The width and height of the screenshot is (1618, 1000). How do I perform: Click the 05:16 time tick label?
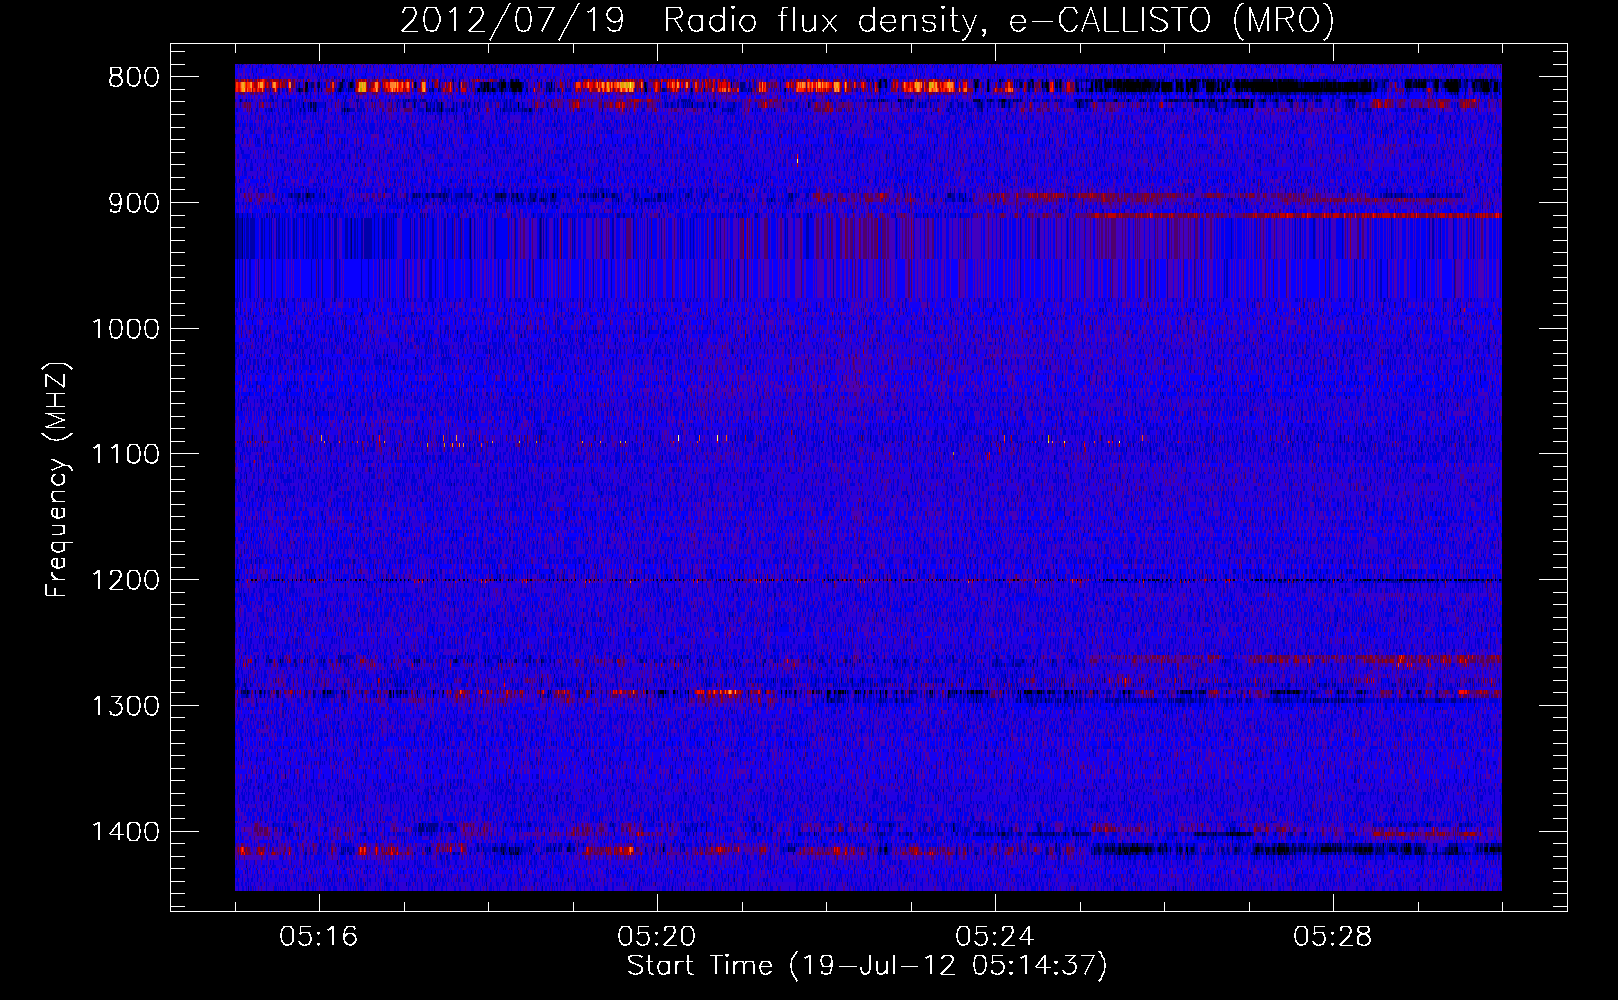pyautogui.click(x=318, y=937)
